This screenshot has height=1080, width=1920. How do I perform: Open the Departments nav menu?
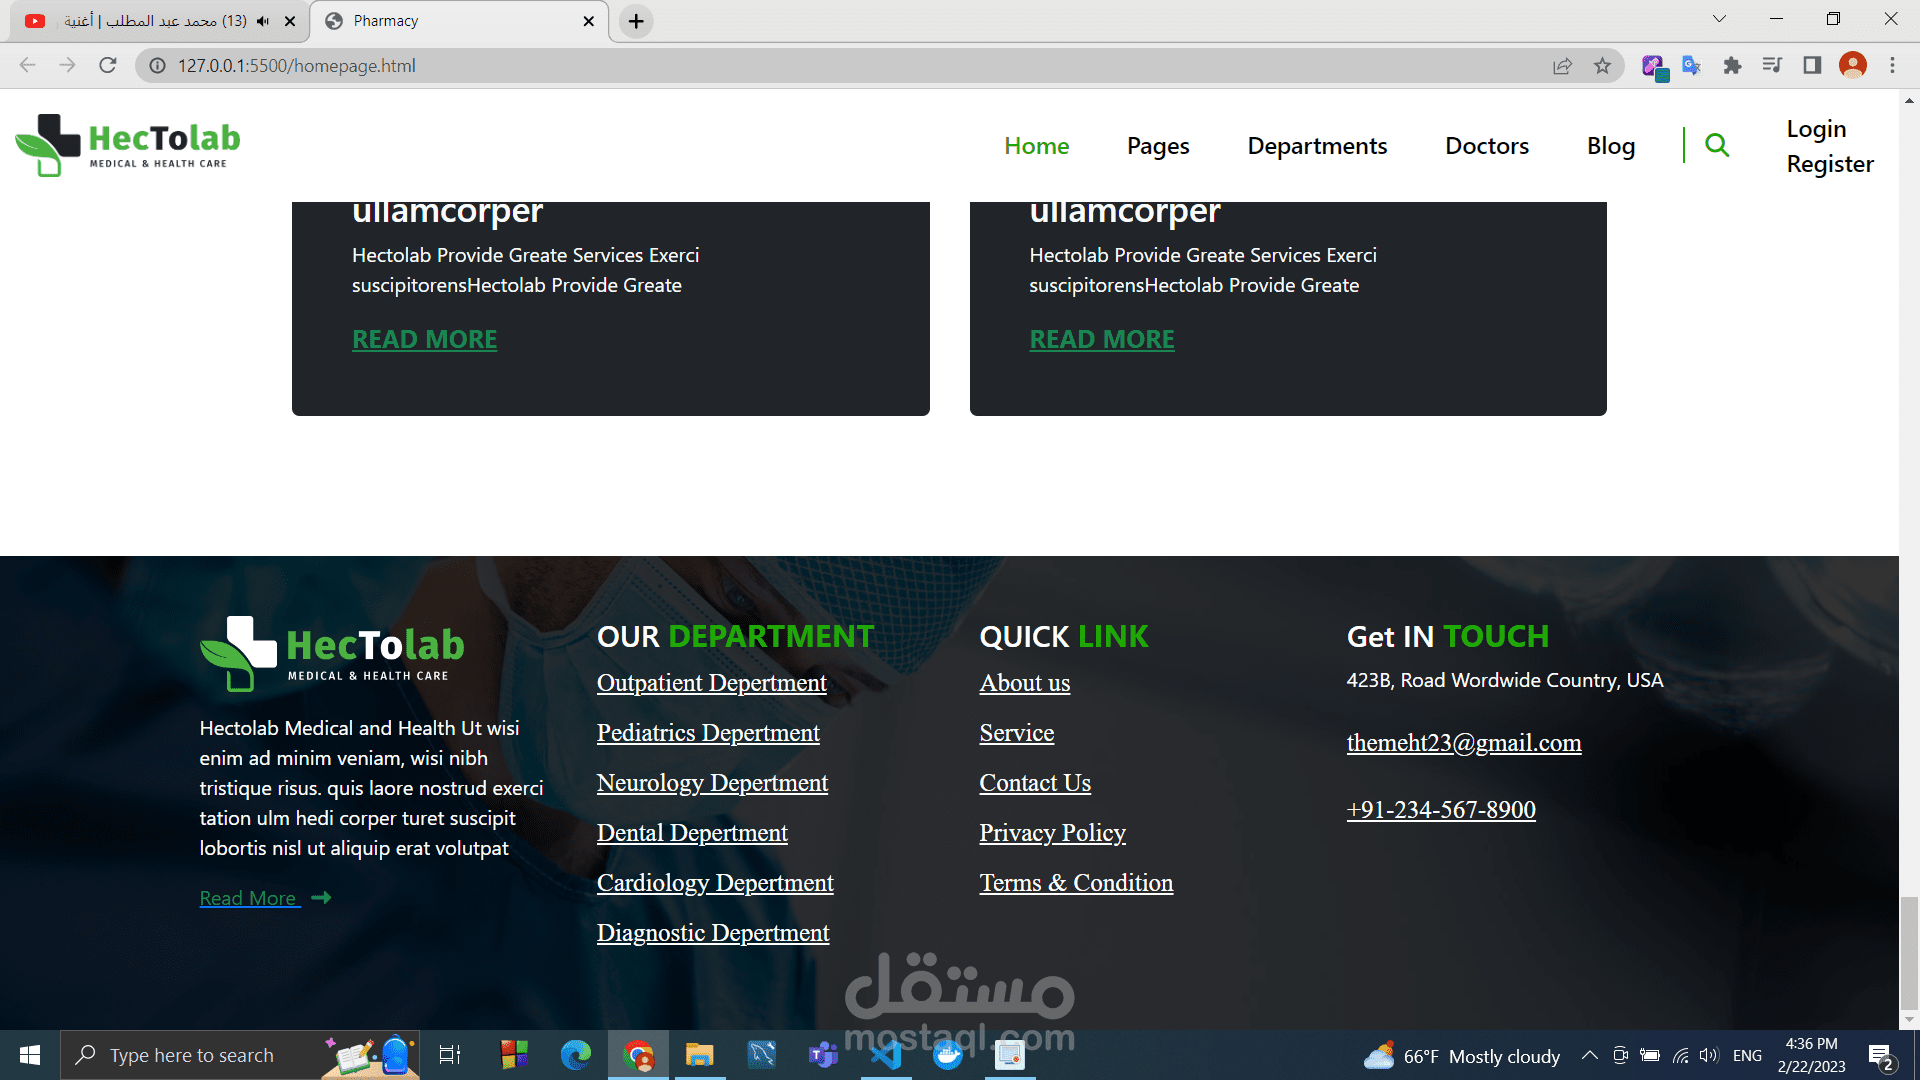[1317, 146]
